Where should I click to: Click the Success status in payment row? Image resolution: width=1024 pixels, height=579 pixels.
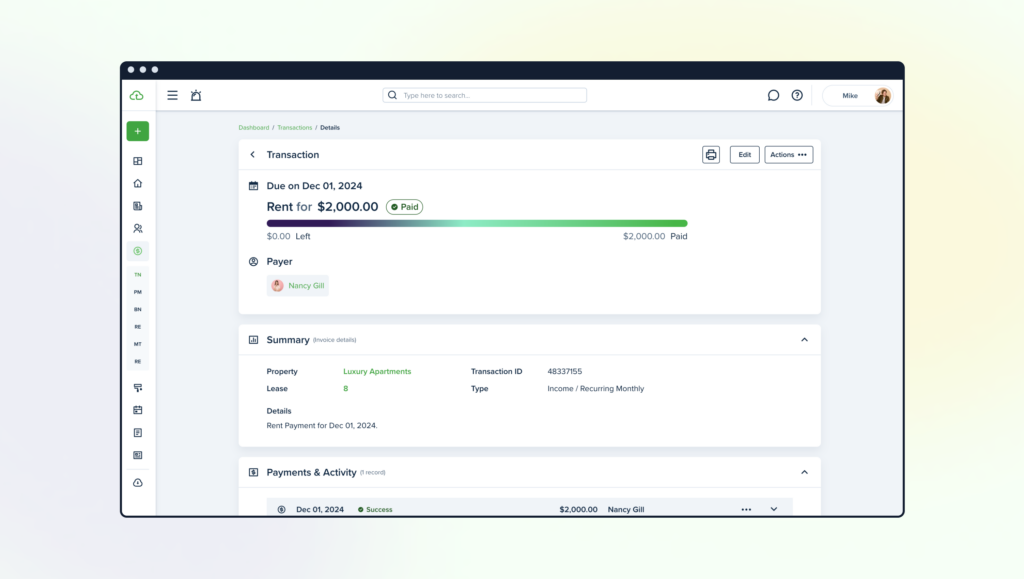click(x=375, y=510)
